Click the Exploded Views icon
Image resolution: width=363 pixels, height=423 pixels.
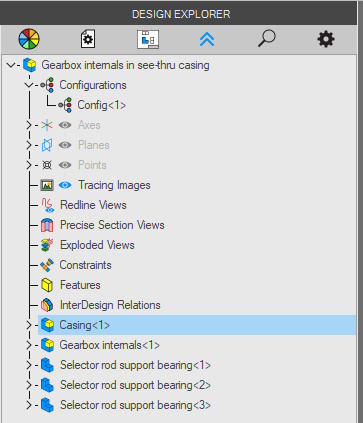(47, 245)
